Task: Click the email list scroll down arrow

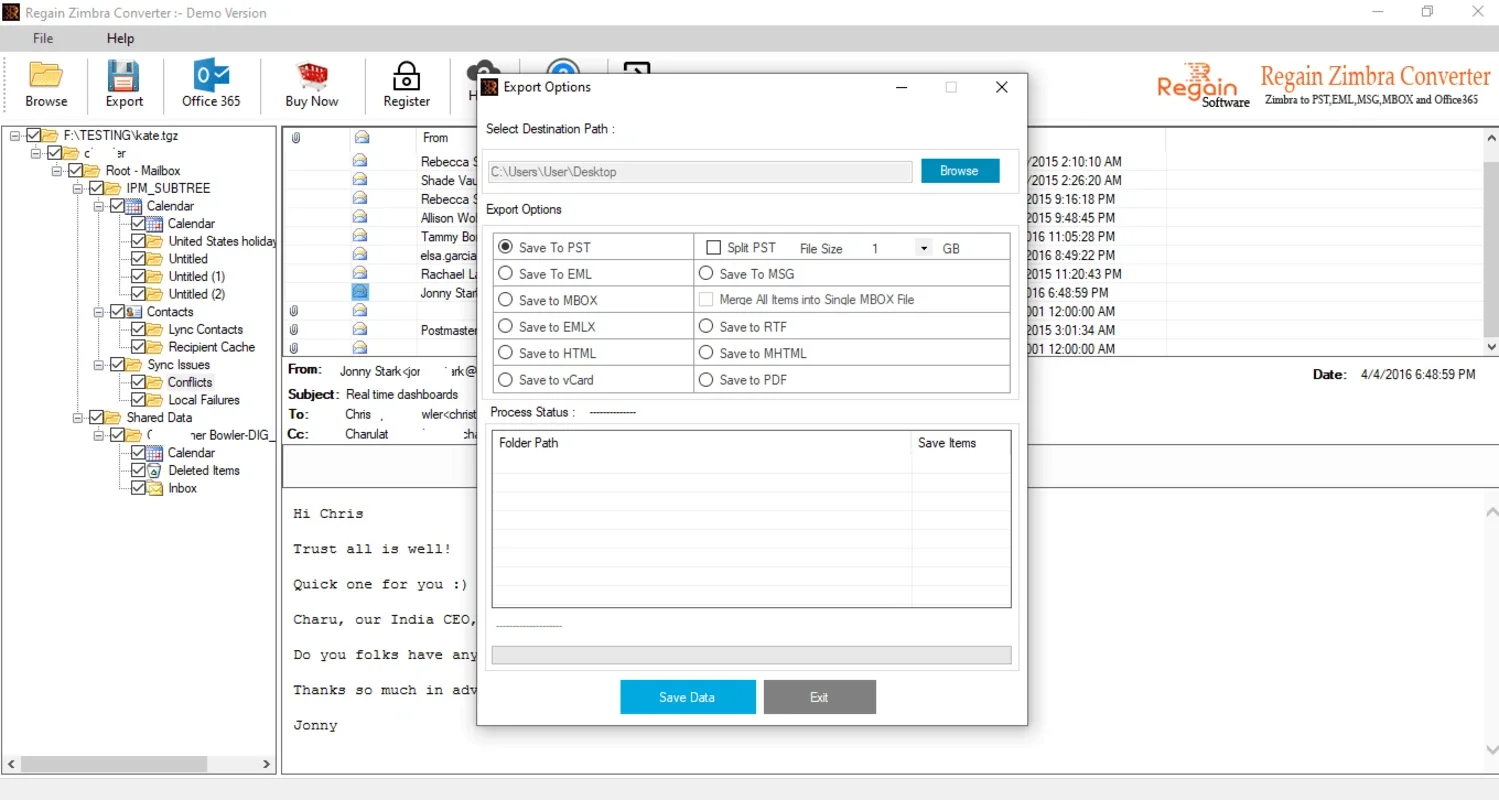Action: (x=1491, y=347)
